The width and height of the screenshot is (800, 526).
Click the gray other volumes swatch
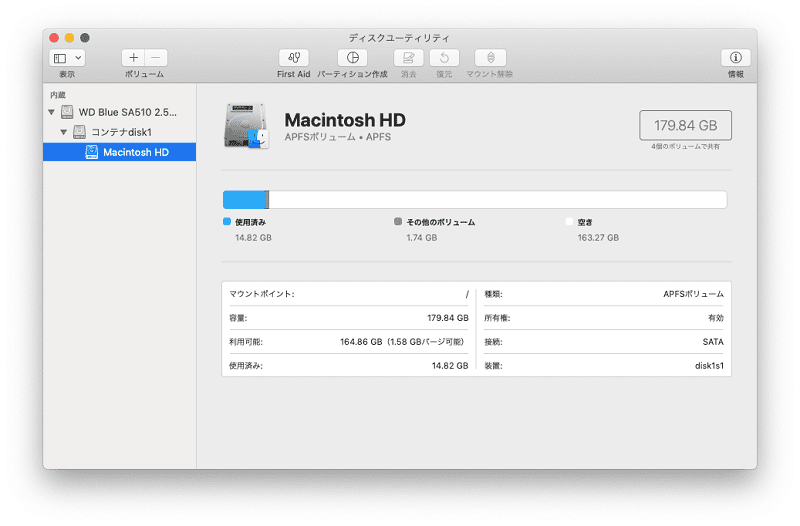point(398,221)
